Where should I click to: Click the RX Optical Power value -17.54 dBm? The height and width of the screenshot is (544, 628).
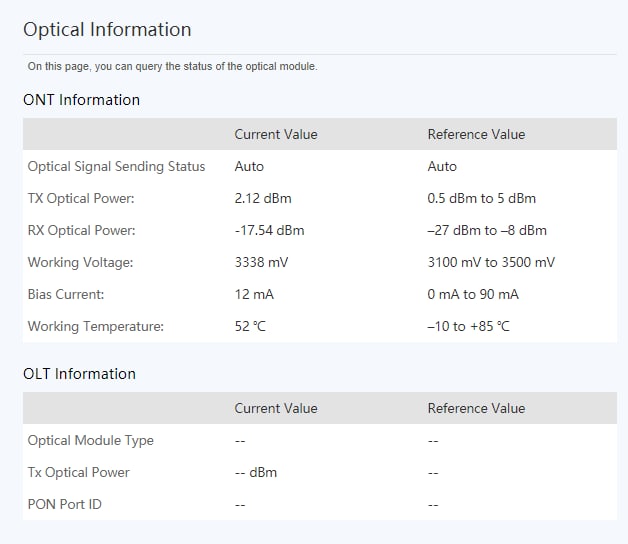[270, 230]
